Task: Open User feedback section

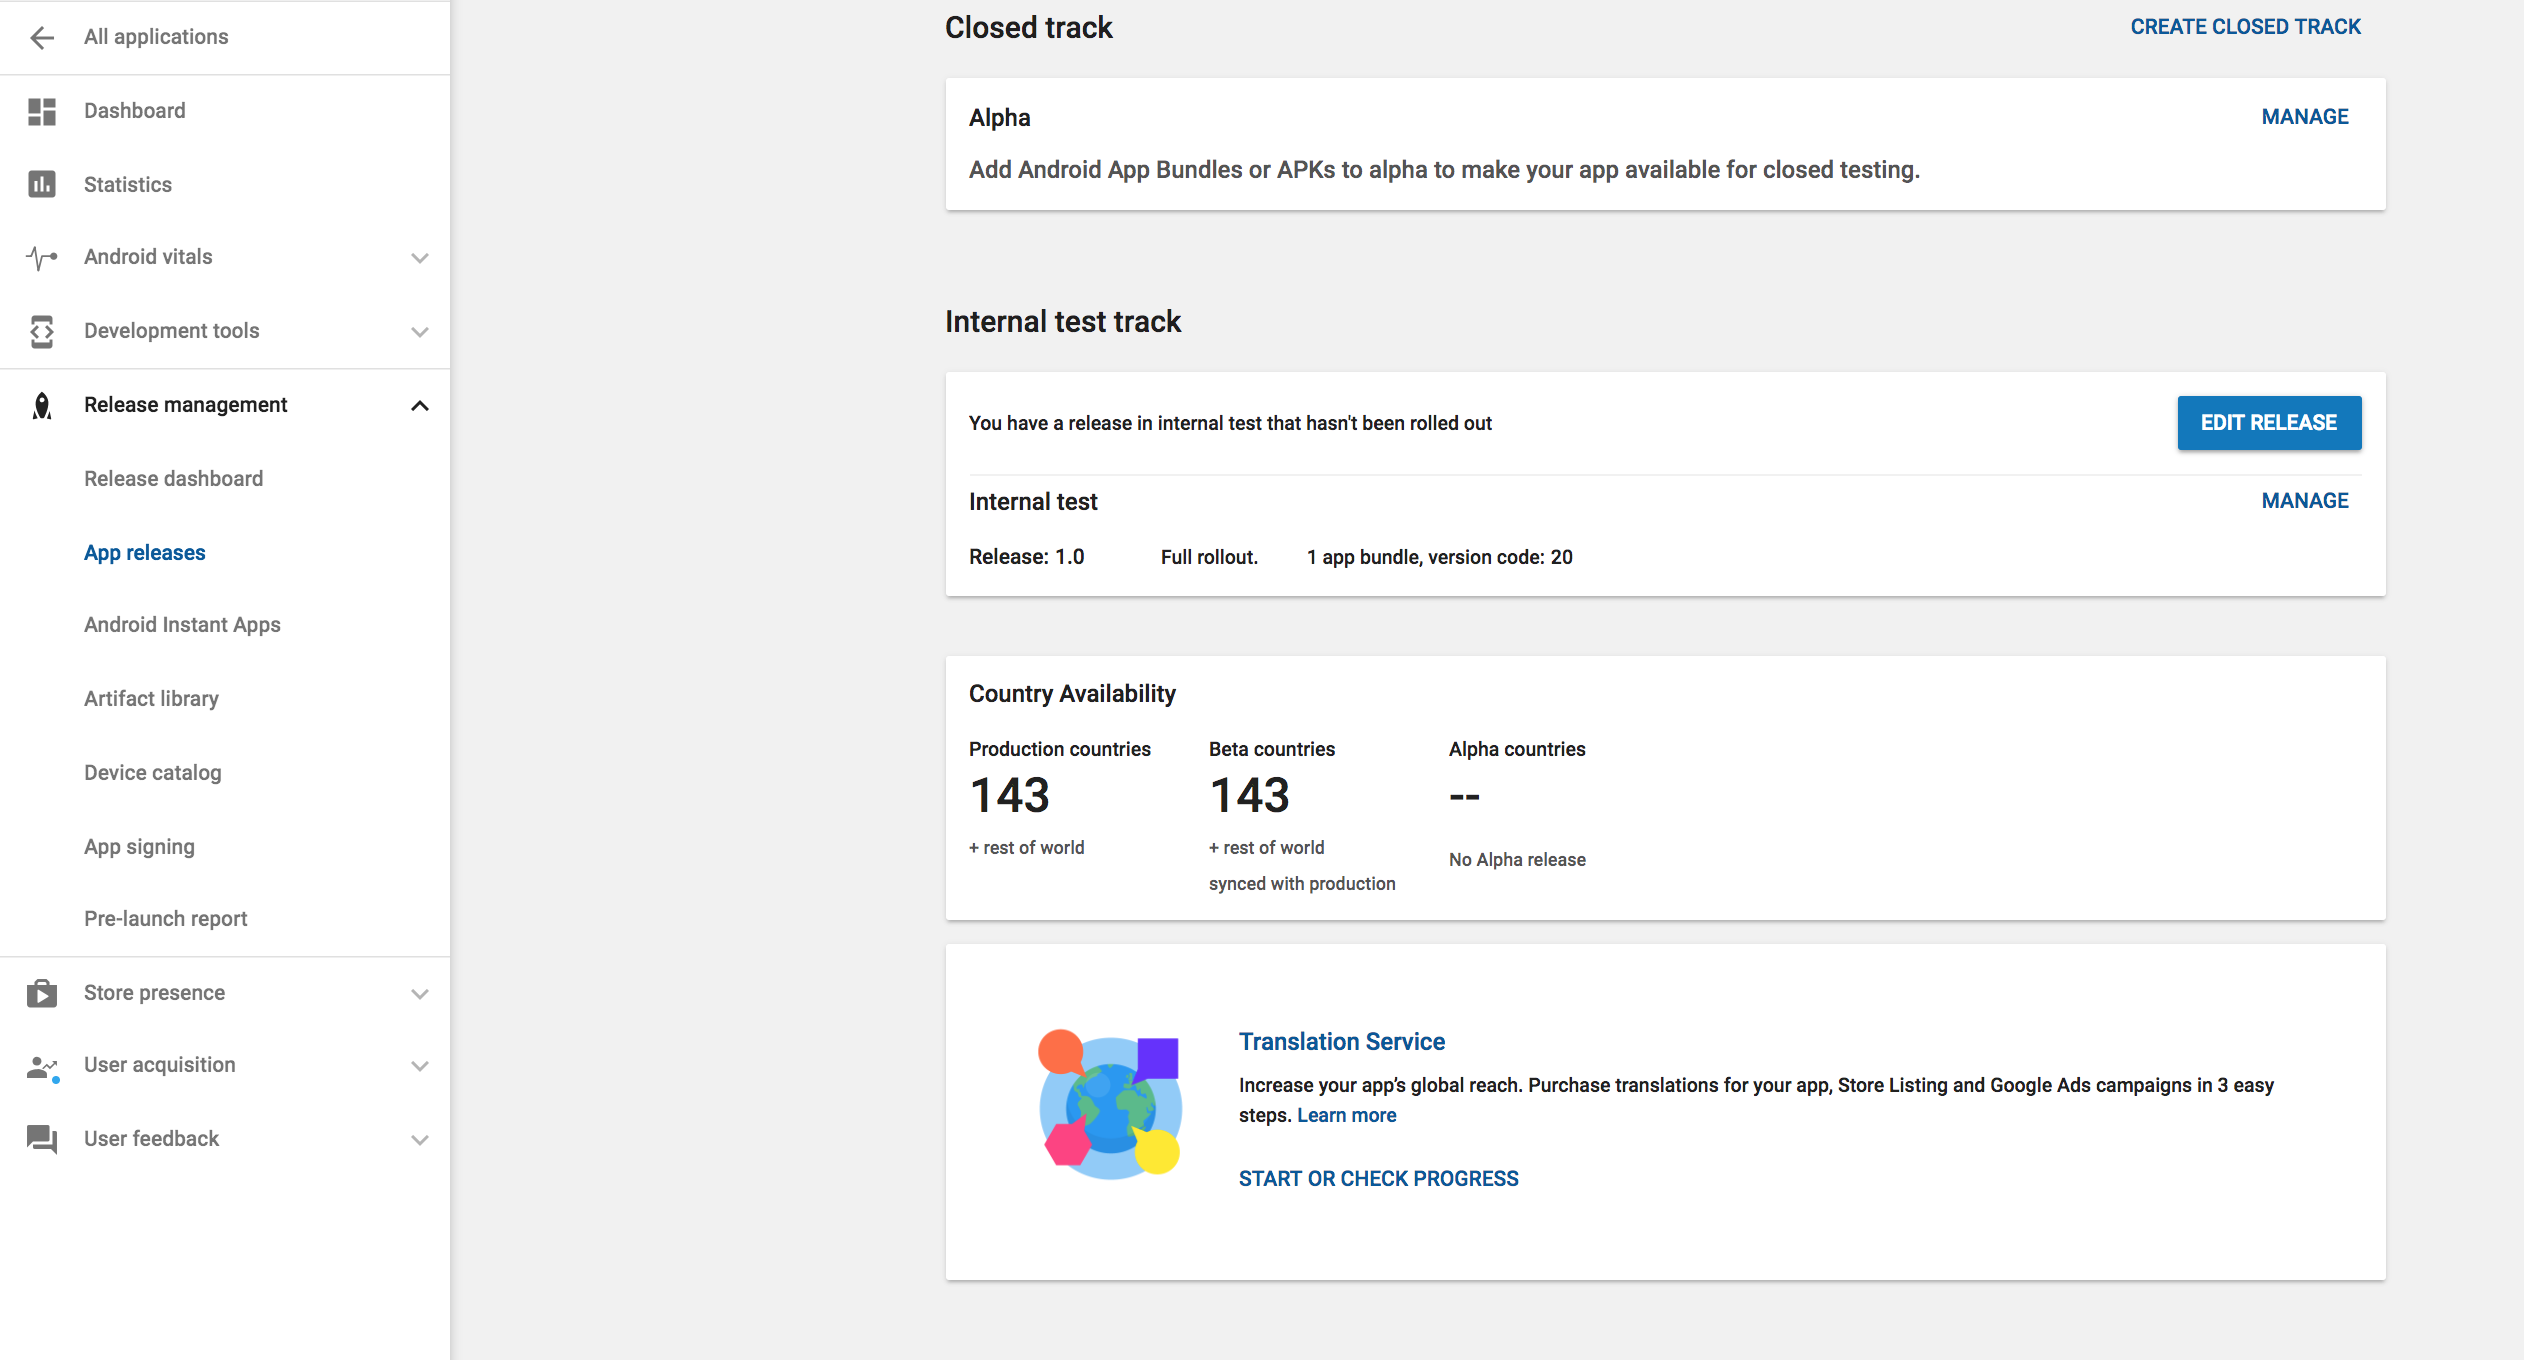Action: (151, 1139)
